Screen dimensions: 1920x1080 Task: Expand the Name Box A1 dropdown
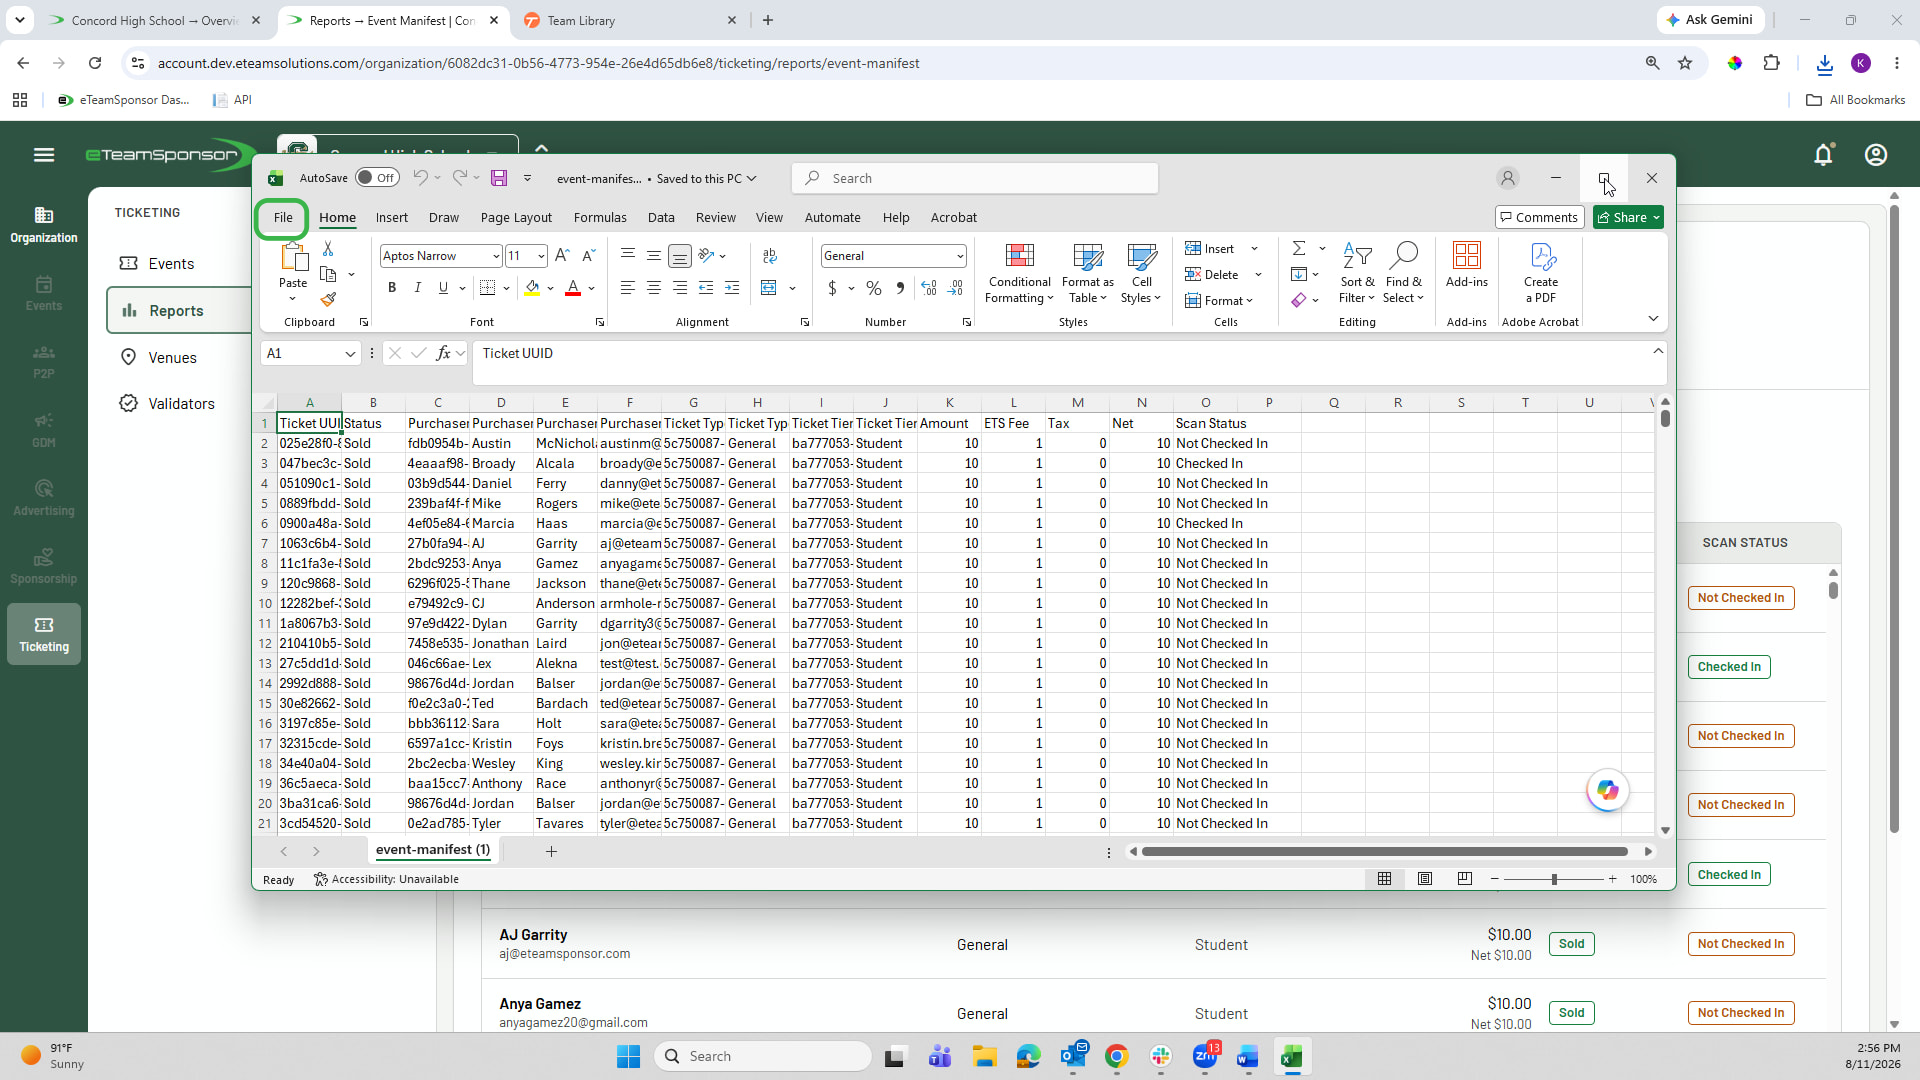point(350,353)
